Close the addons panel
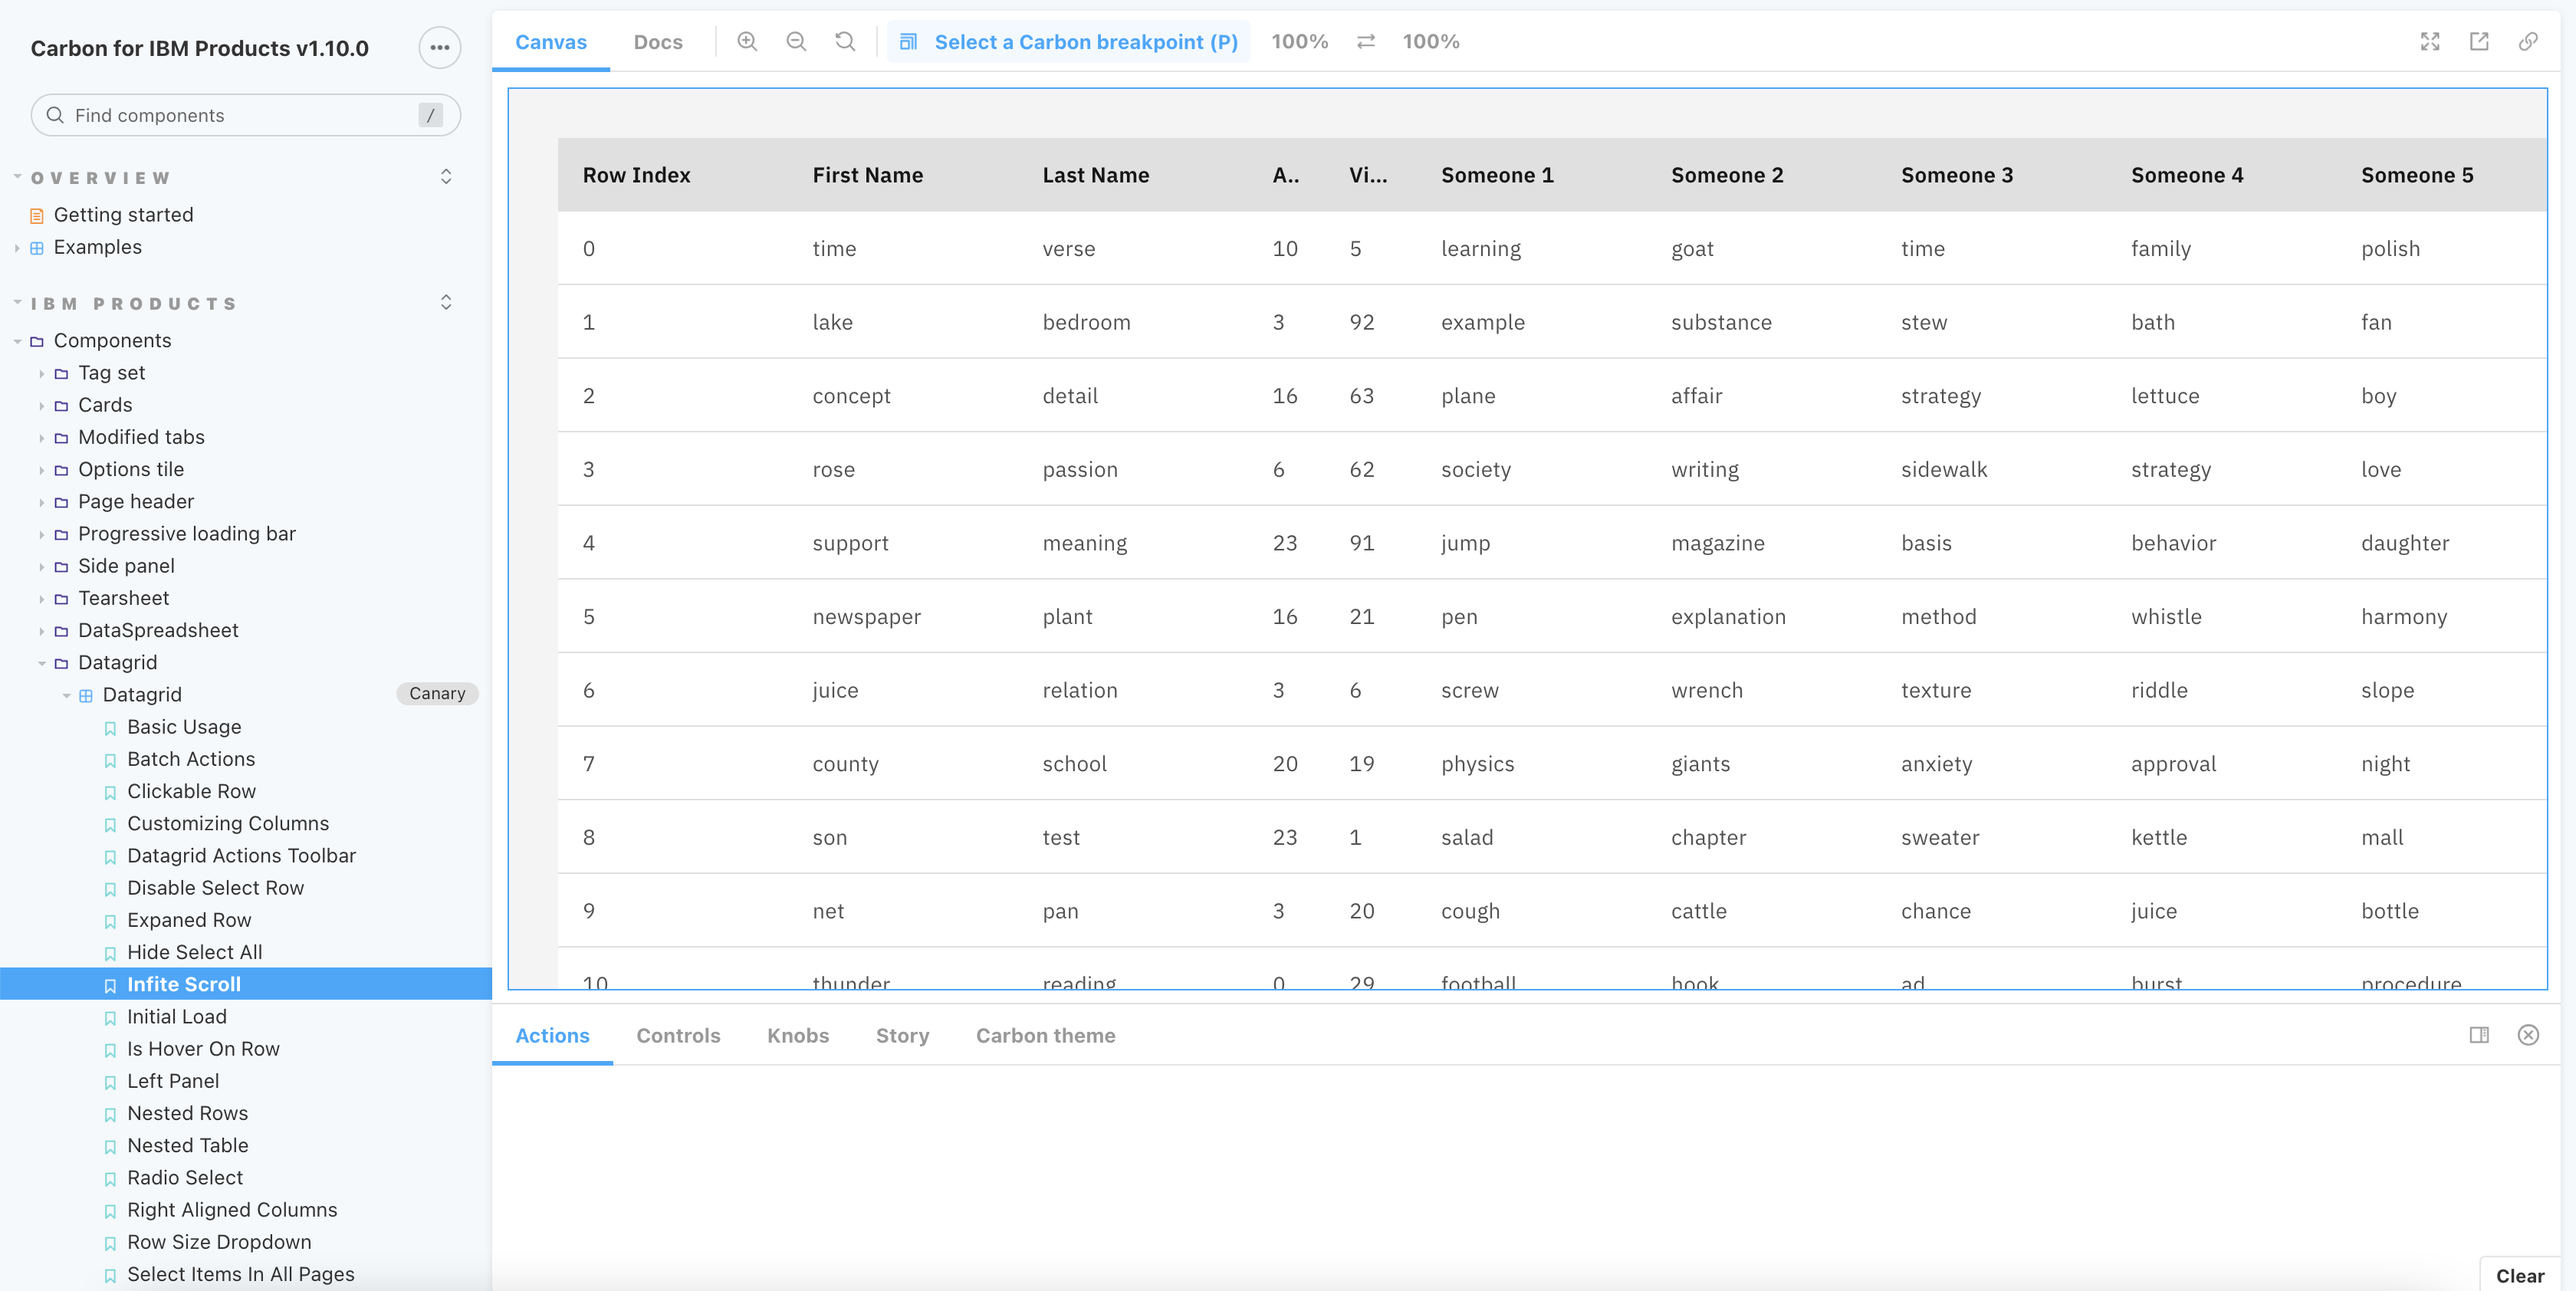Viewport: 2576px width, 1291px height. [x=2528, y=1035]
